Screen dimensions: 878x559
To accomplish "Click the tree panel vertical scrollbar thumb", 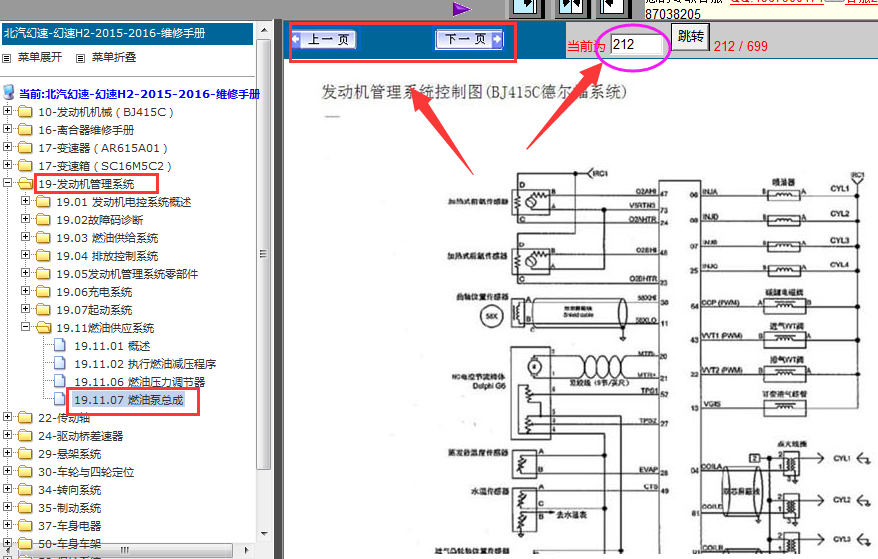I will [264, 255].
